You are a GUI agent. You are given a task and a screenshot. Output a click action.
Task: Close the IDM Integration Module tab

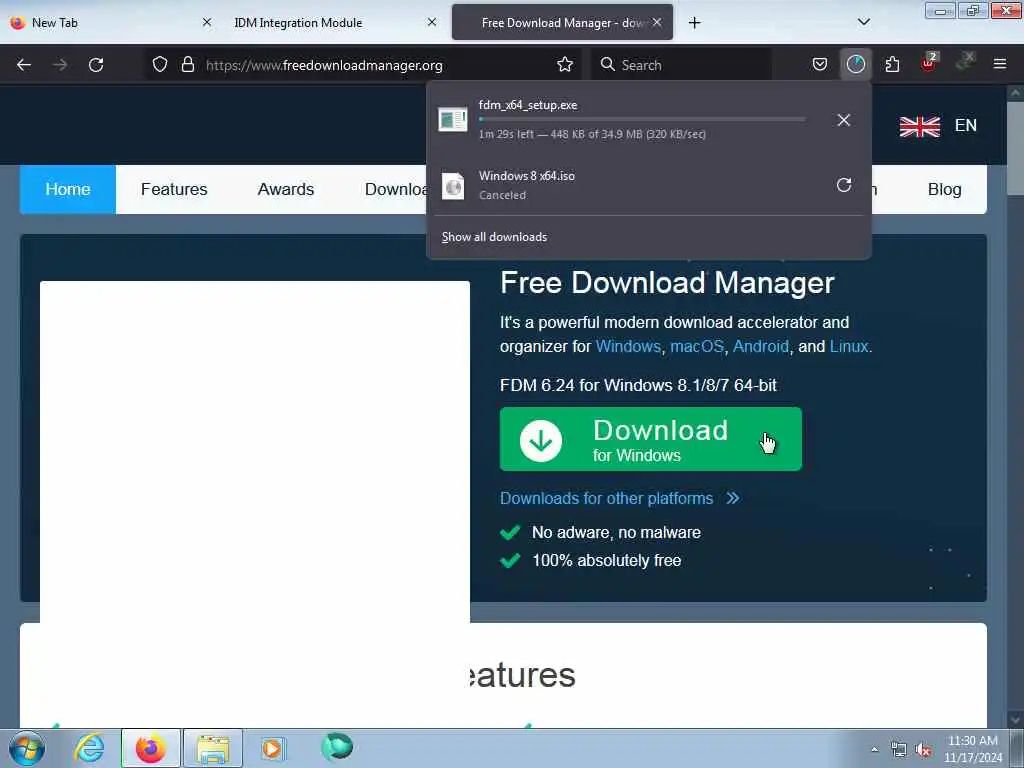[x=432, y=22]
